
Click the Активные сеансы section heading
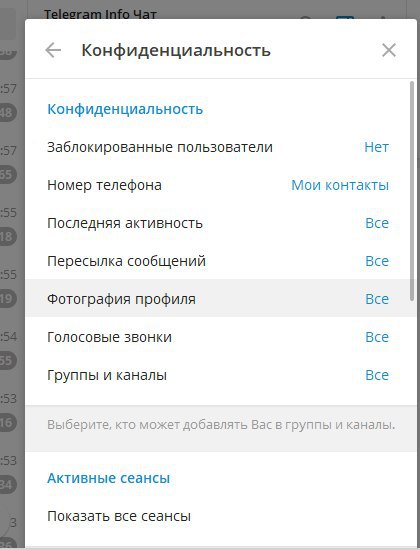tap(108, 478)
